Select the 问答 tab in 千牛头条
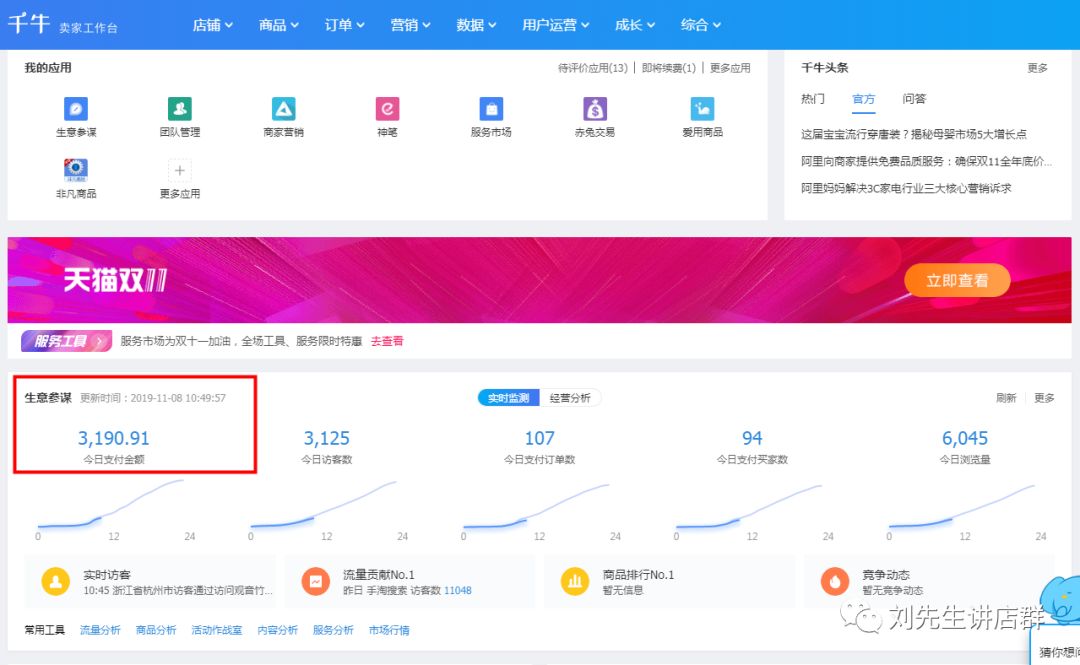Screen dimensions: 1080x665 click(x=914, y=99)
